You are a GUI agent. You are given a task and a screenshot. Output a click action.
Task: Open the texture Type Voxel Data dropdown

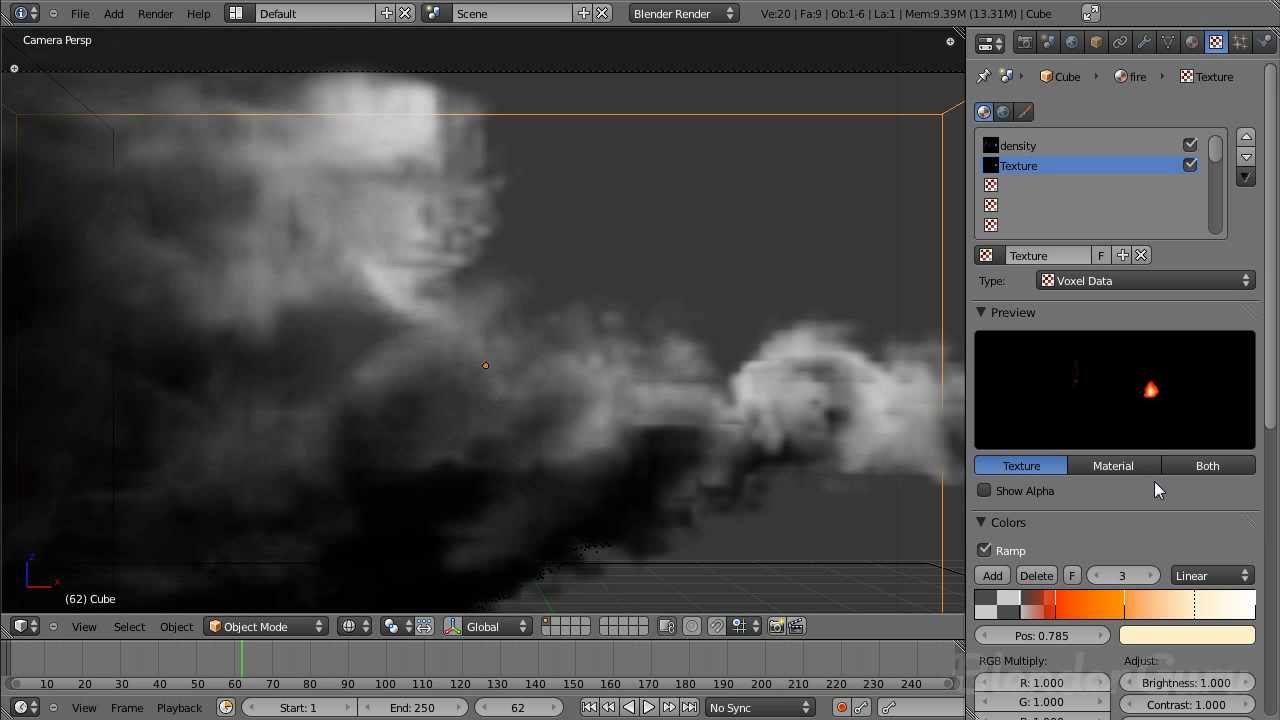point(1146,281)
